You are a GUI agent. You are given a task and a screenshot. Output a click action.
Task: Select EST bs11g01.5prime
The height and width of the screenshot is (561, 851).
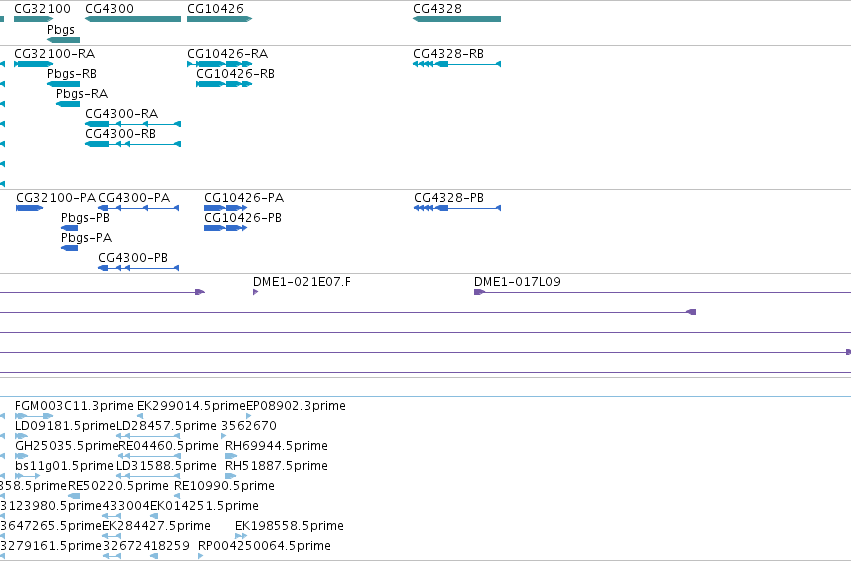coord(65,466)
